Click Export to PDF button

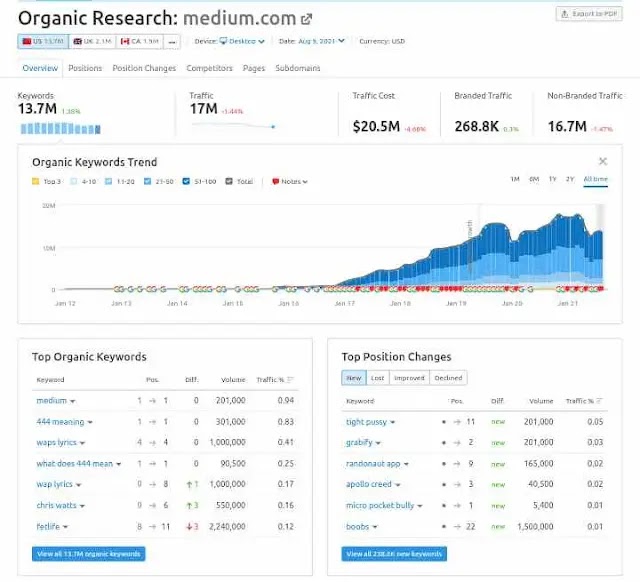pyautogui.click(x=589, y=14)
